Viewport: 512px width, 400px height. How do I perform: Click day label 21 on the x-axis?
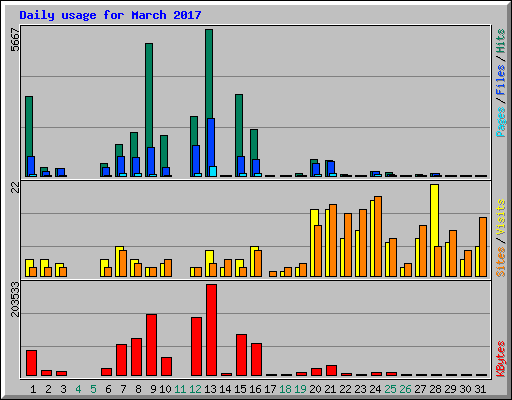pos(330,389)
